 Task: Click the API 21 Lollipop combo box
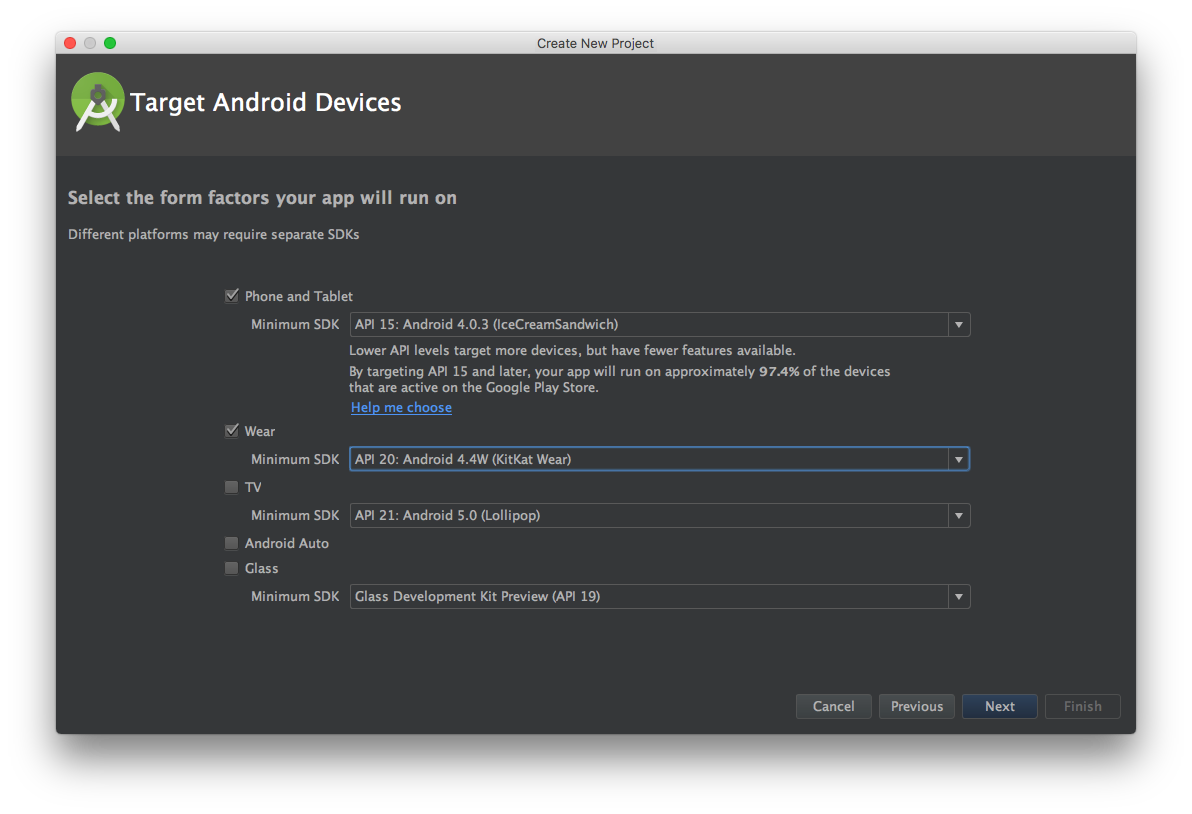coord(659,515)
